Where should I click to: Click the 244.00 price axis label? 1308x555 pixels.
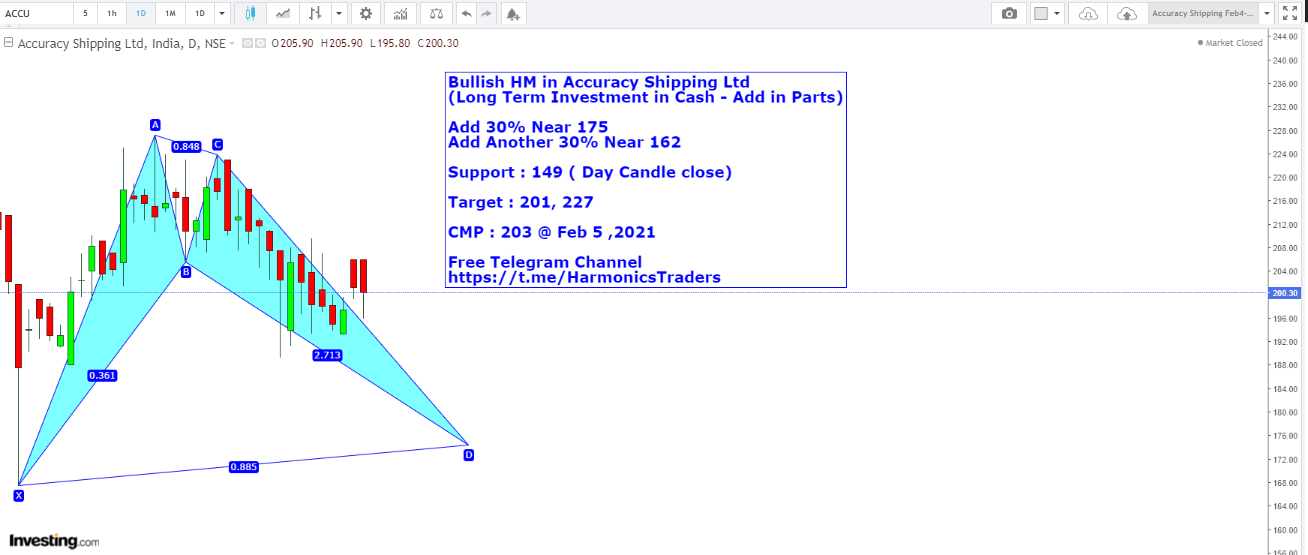pyautogui.click(x=1285, y=37)
